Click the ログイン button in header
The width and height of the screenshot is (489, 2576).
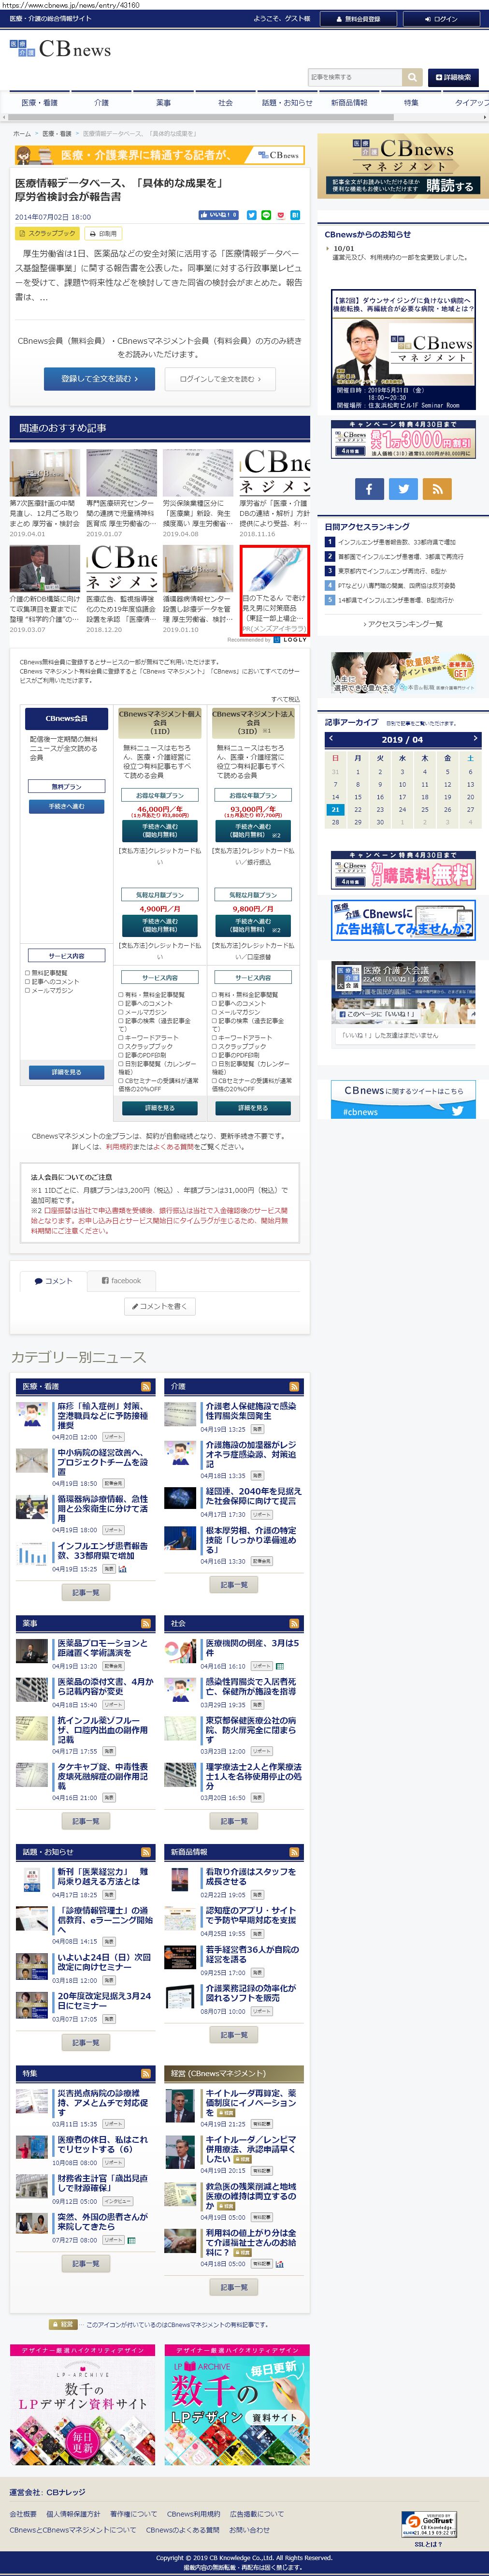441,19
